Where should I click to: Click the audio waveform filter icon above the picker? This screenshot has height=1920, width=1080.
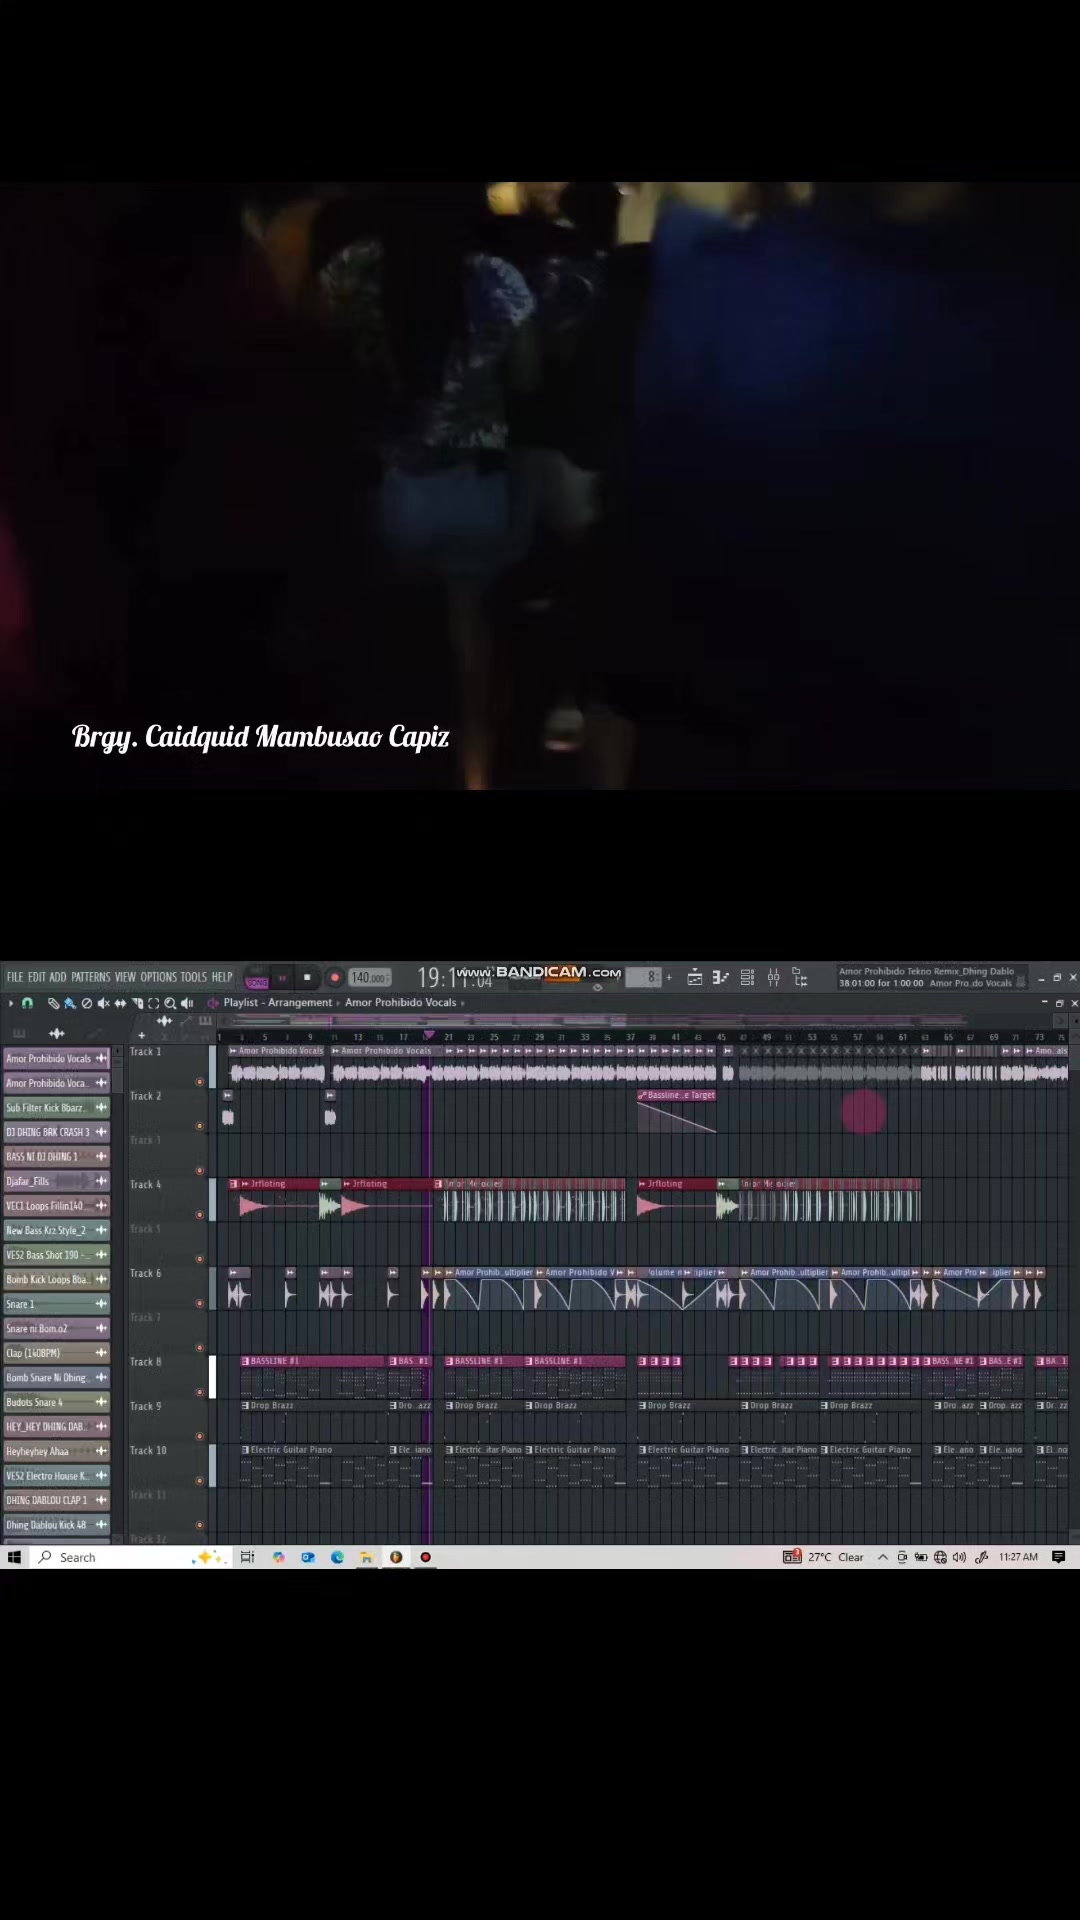point(57,1034)
